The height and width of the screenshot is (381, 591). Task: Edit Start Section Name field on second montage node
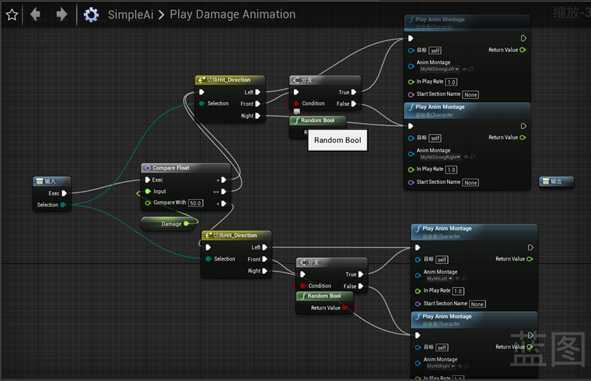pos(470,182)
